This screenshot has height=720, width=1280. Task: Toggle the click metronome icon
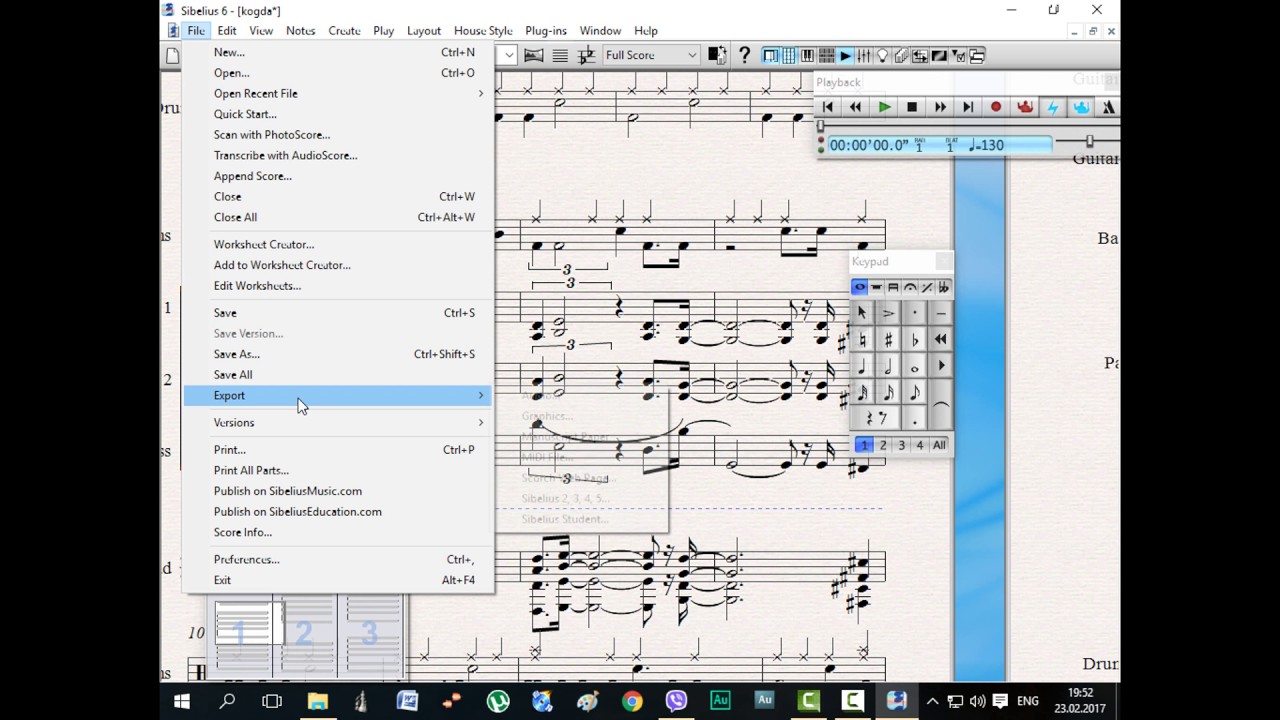(x=1108, y=107)
